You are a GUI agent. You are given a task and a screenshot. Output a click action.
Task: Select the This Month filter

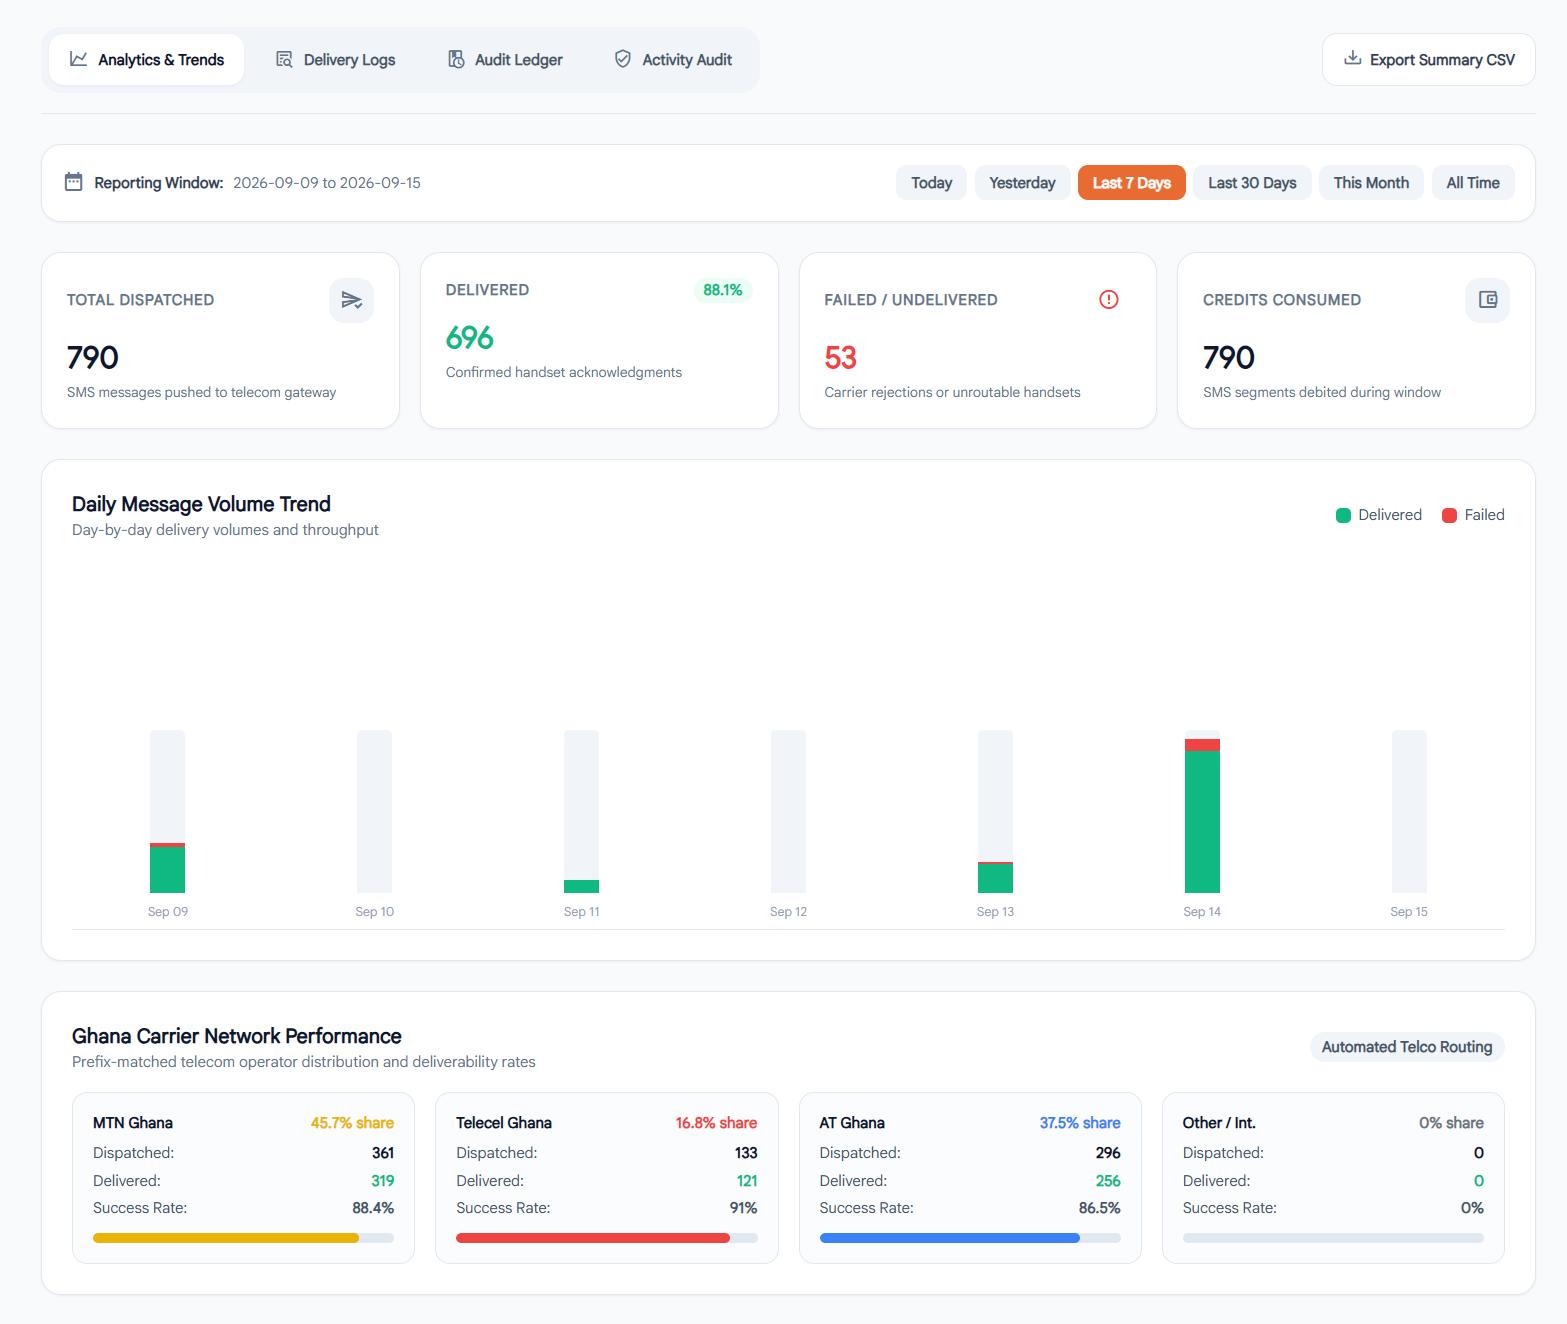tap(1371, 183)
